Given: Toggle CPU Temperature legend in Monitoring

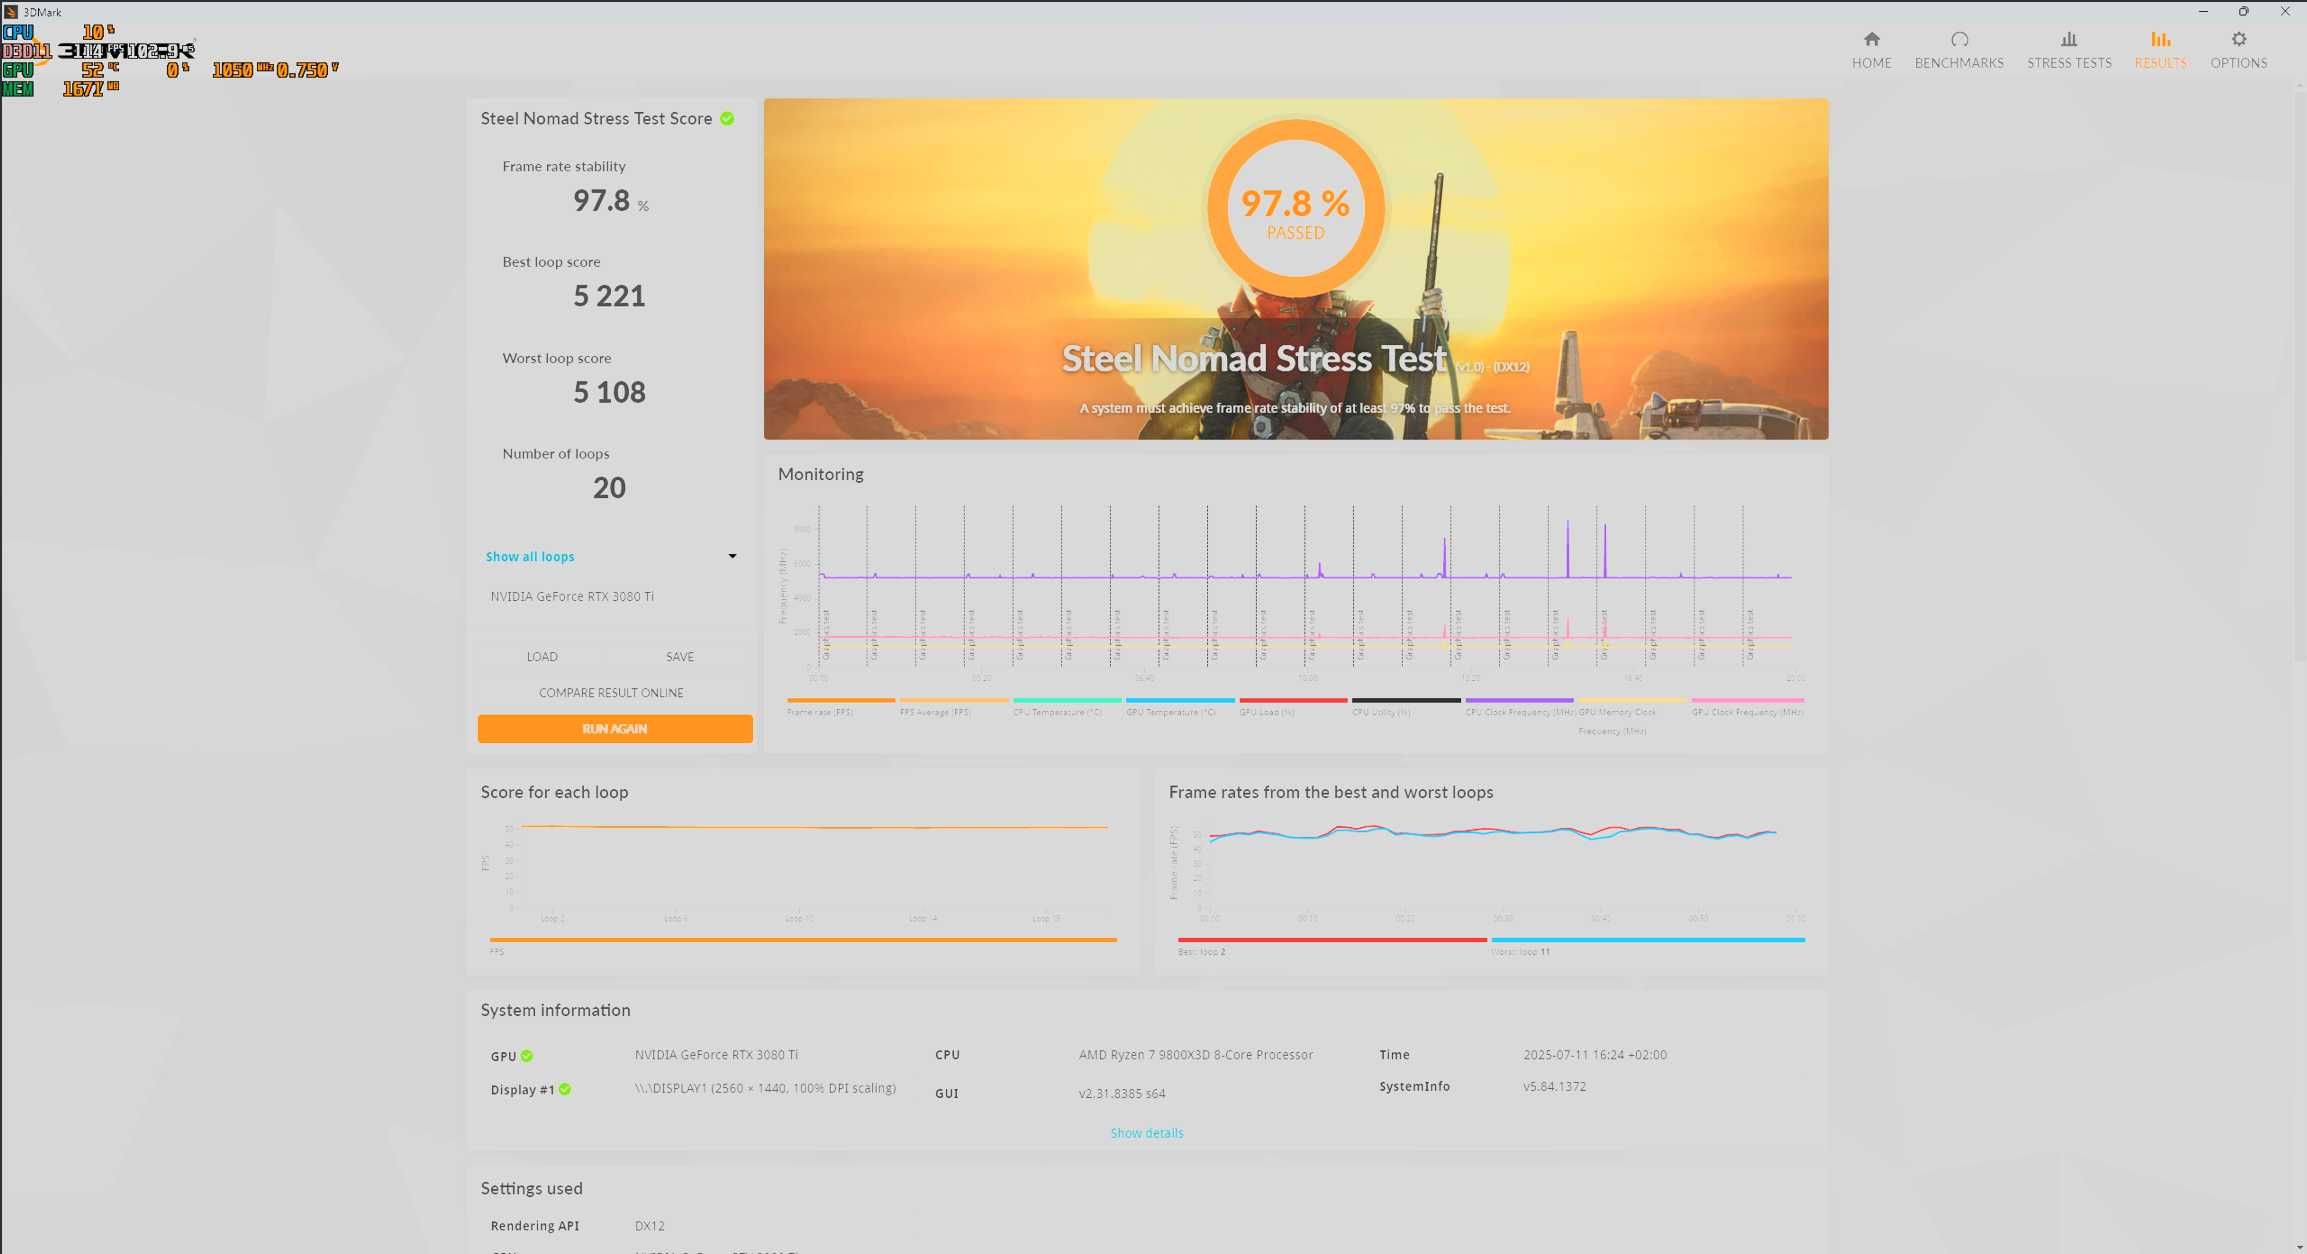Looking at the screenshot, I should pyautogui.click(x=1066, y=706).
